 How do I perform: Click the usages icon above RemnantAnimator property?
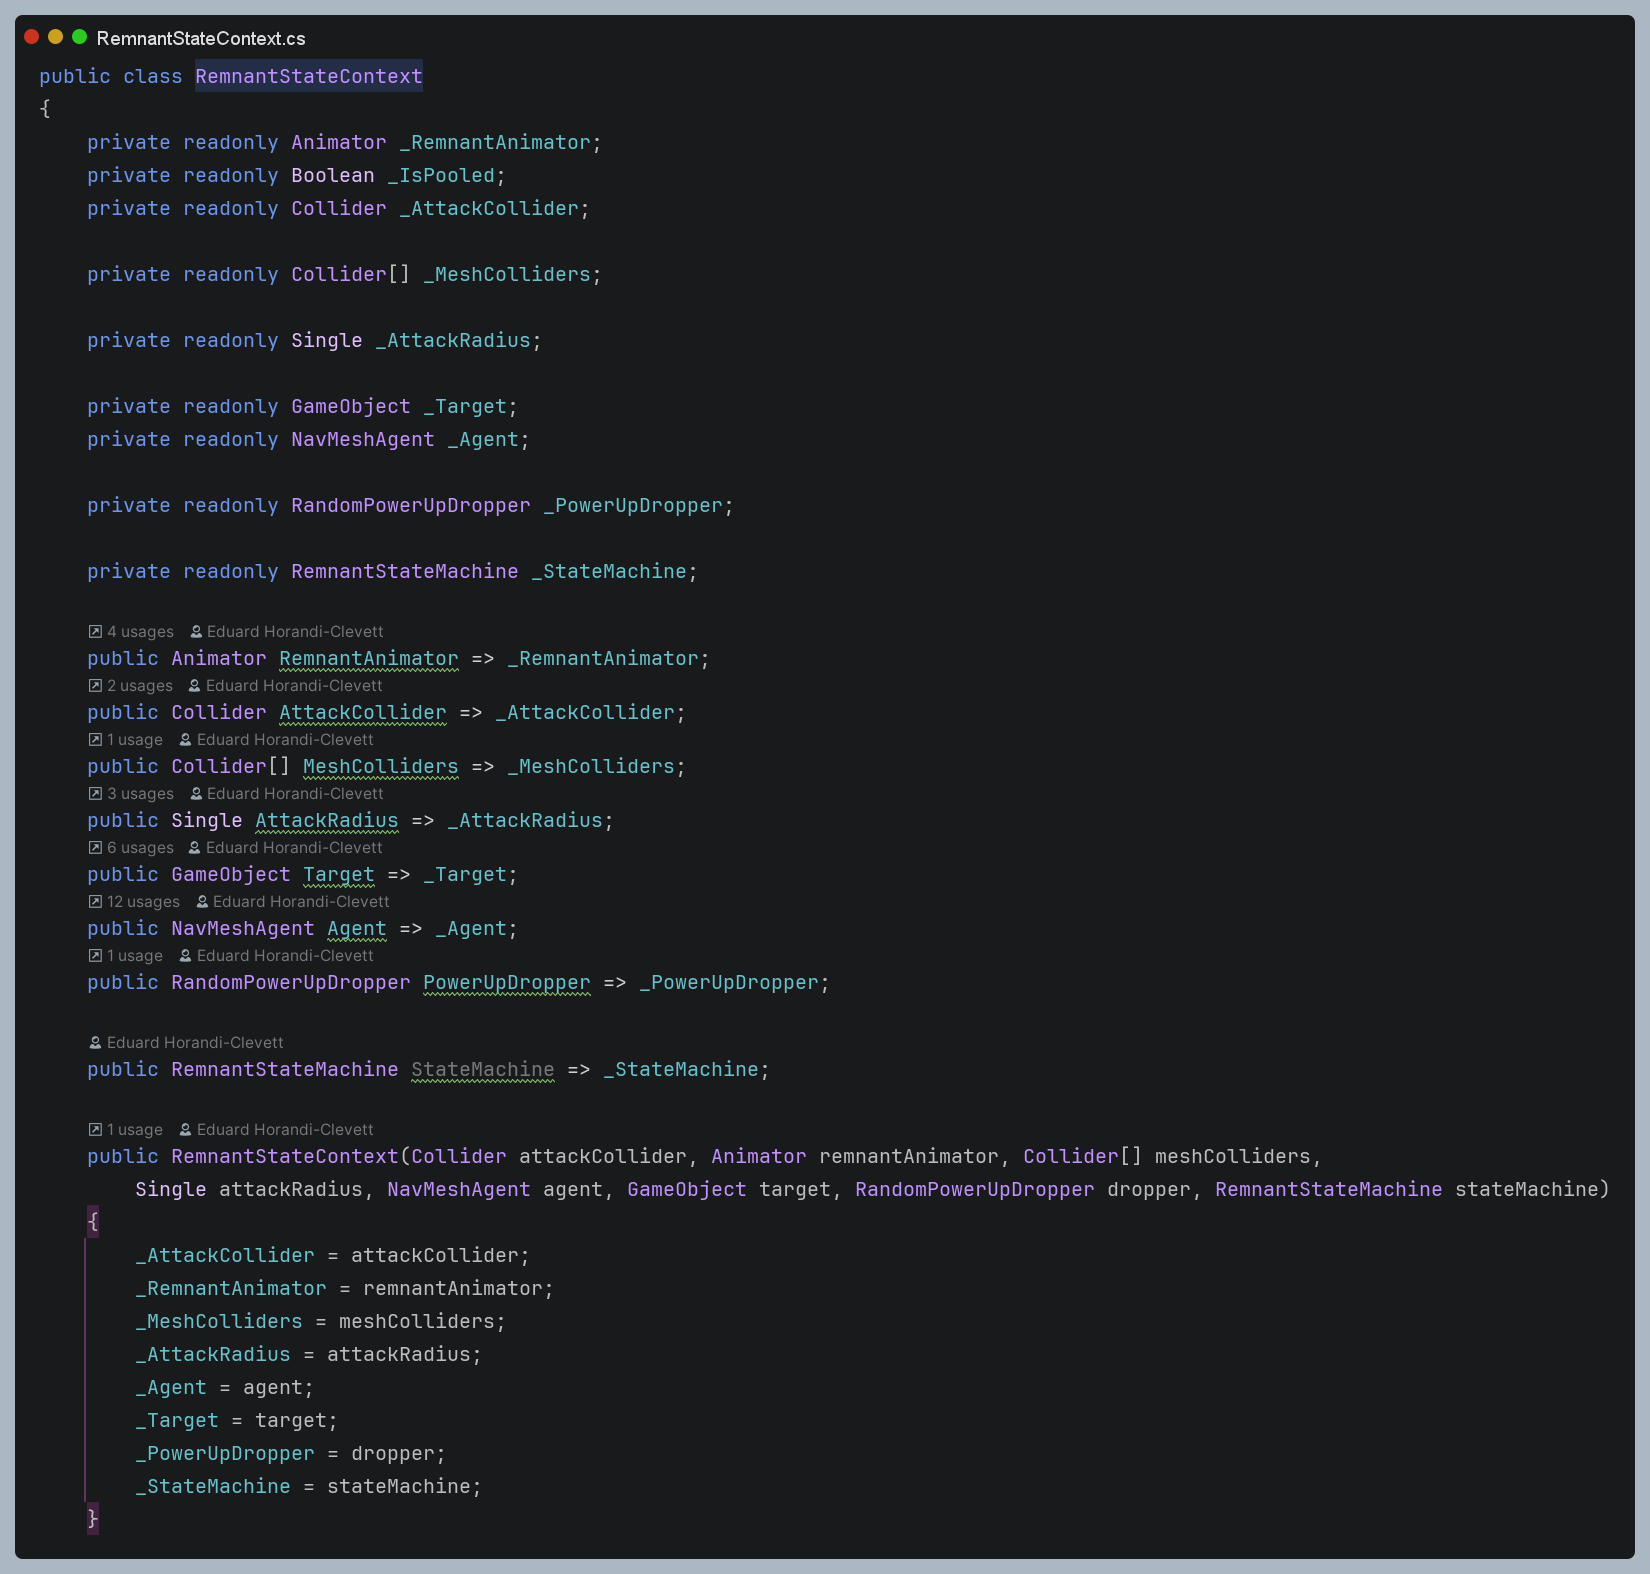(95, 632)
